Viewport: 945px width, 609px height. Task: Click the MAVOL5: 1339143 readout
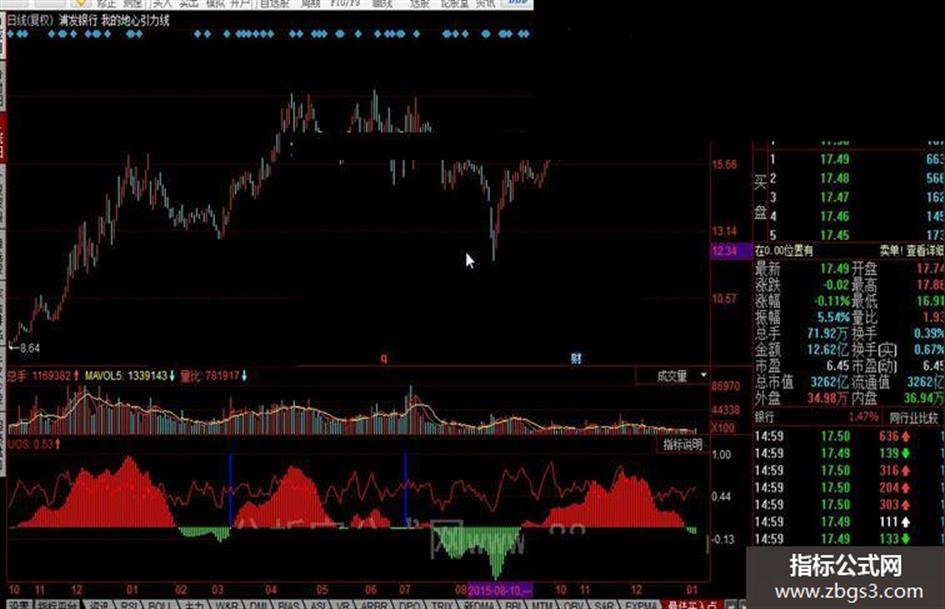(x=129, y=376)
